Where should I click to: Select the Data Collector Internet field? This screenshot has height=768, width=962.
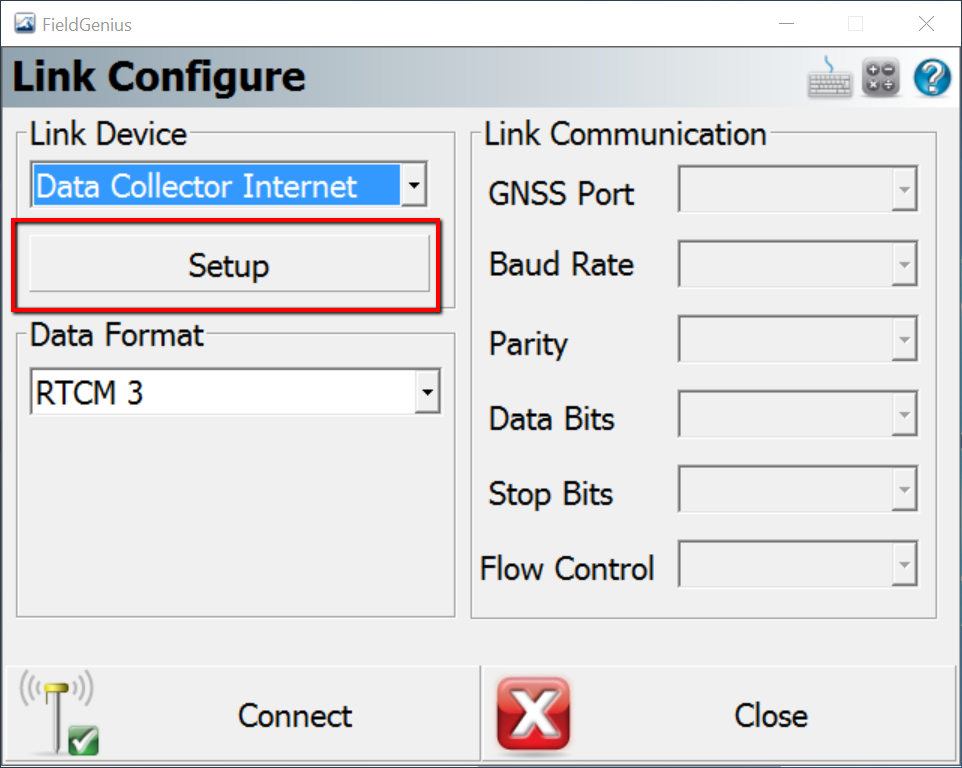(x=215, y=186)
